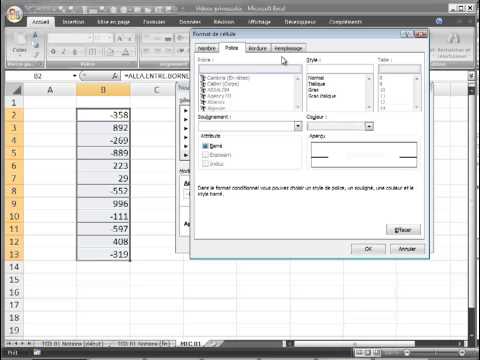Click the first sheet navigation arrow
The image size is (480, 360).
tap(9, 343)
